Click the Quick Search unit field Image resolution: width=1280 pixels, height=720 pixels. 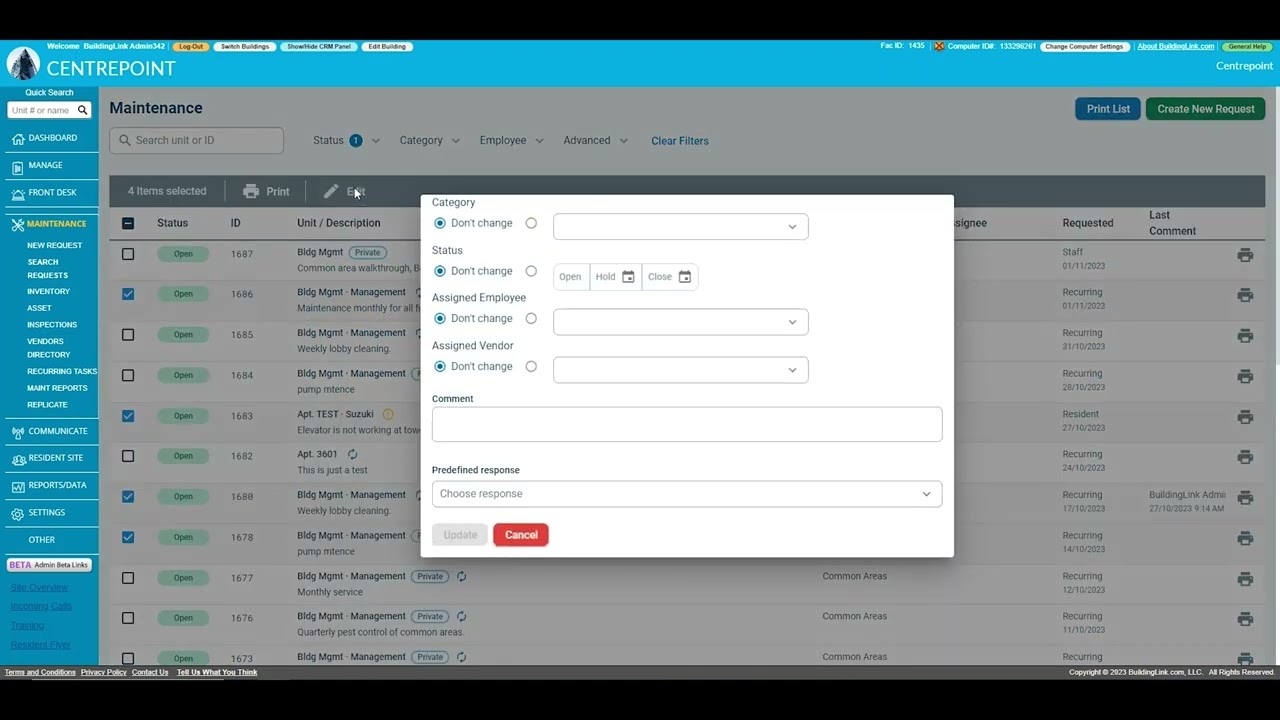point(42,110)
